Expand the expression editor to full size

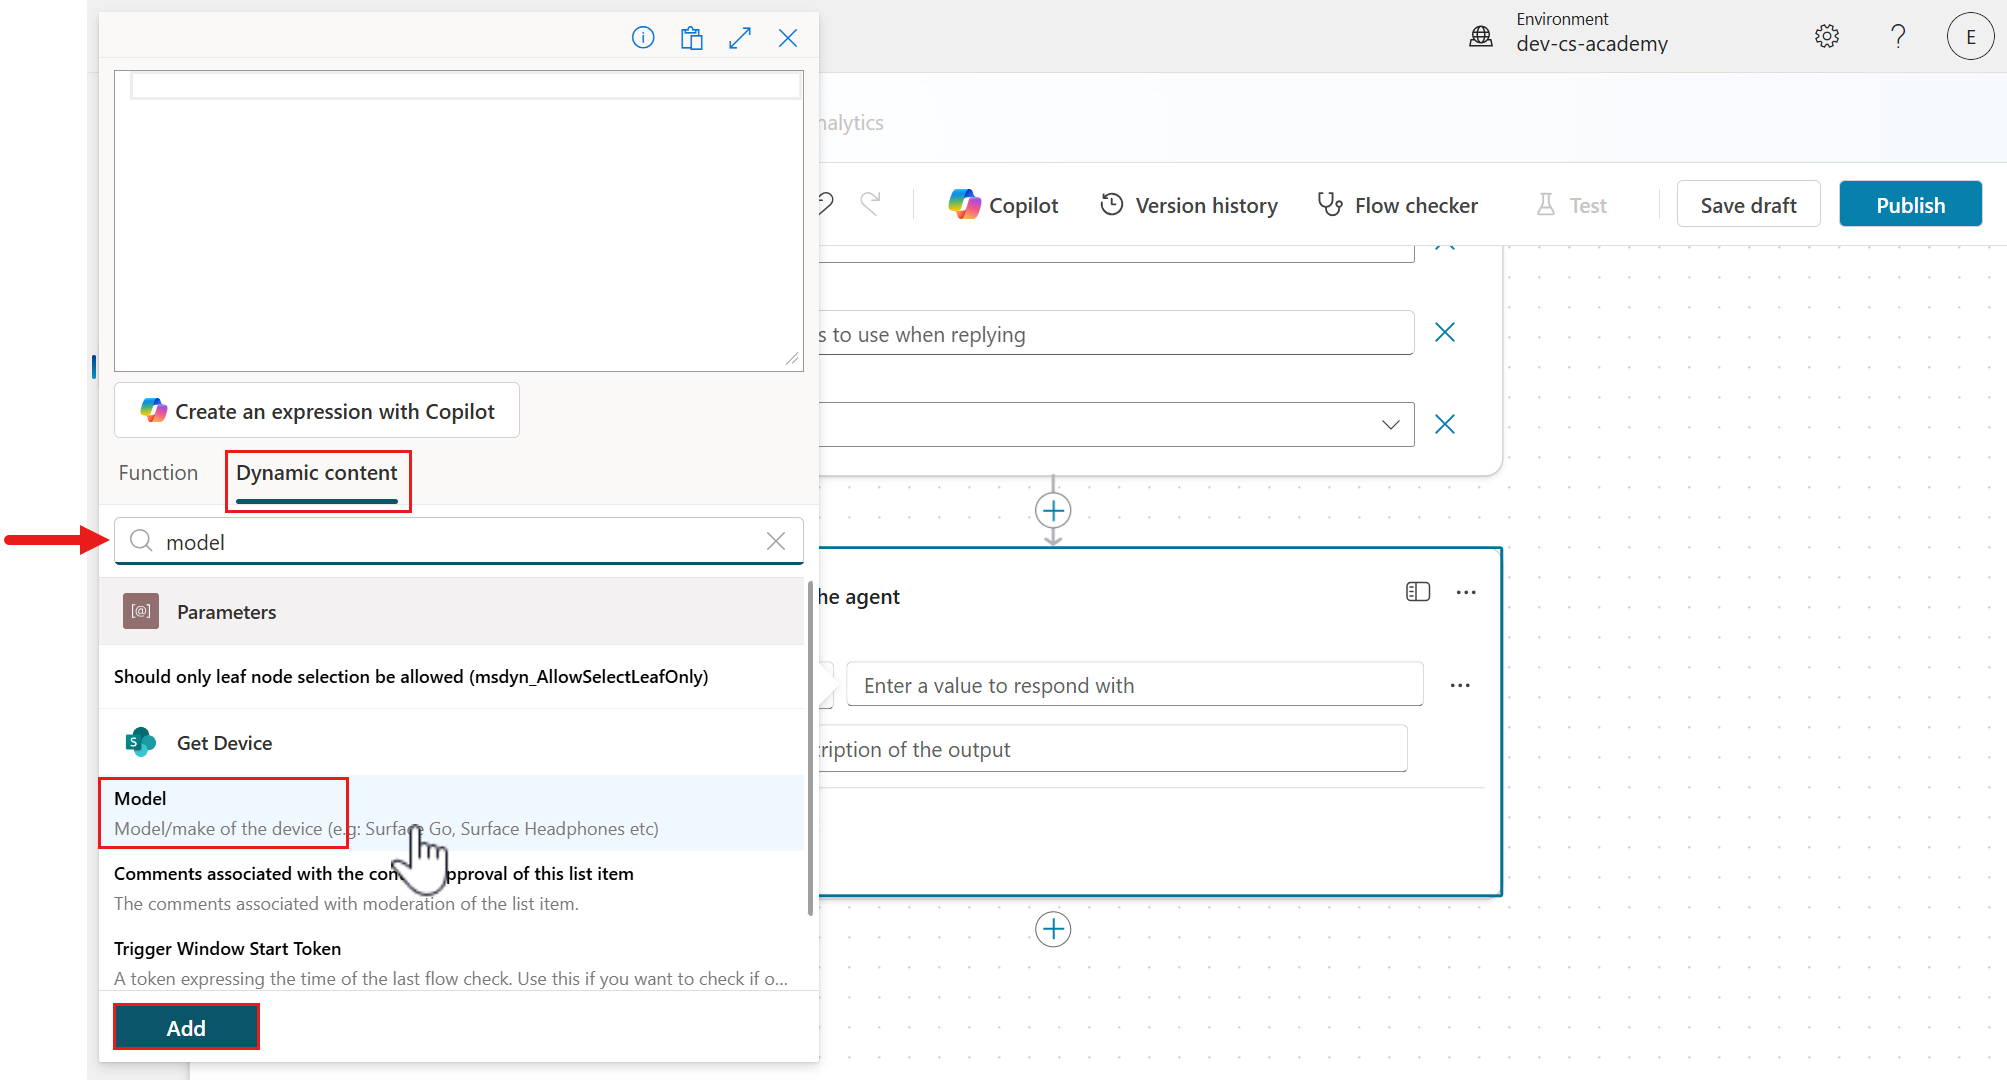pos(740,37)
